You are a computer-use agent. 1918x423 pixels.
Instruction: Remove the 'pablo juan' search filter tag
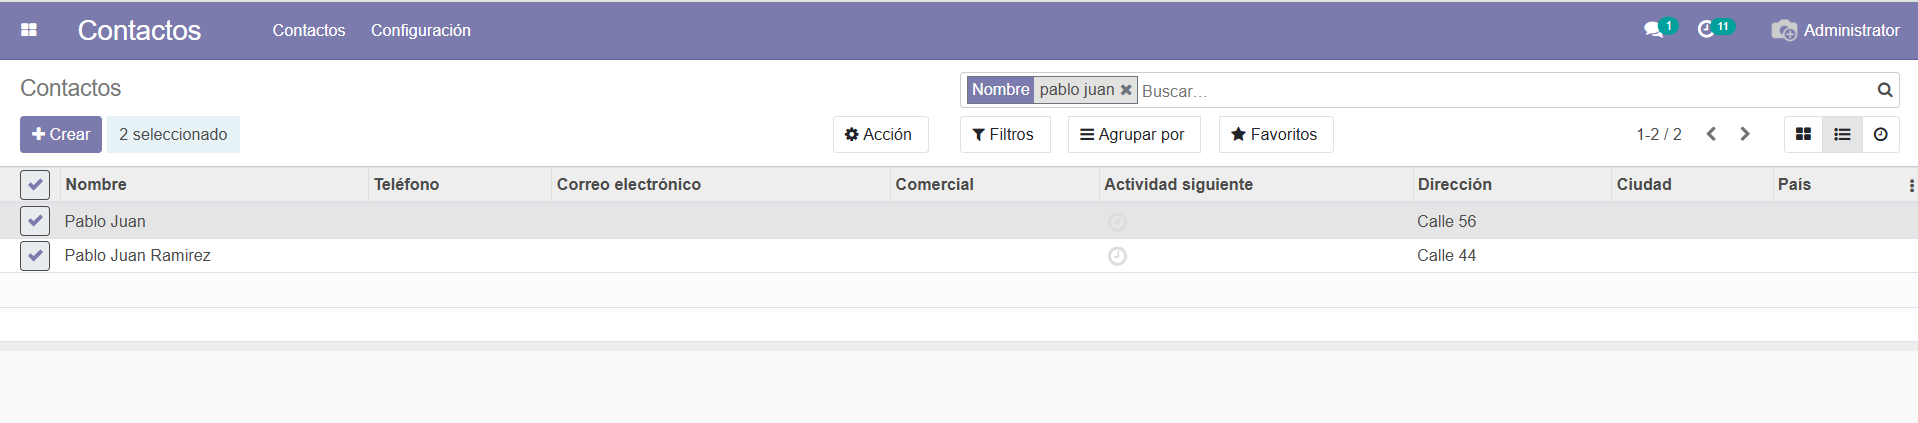[1126, 90]
